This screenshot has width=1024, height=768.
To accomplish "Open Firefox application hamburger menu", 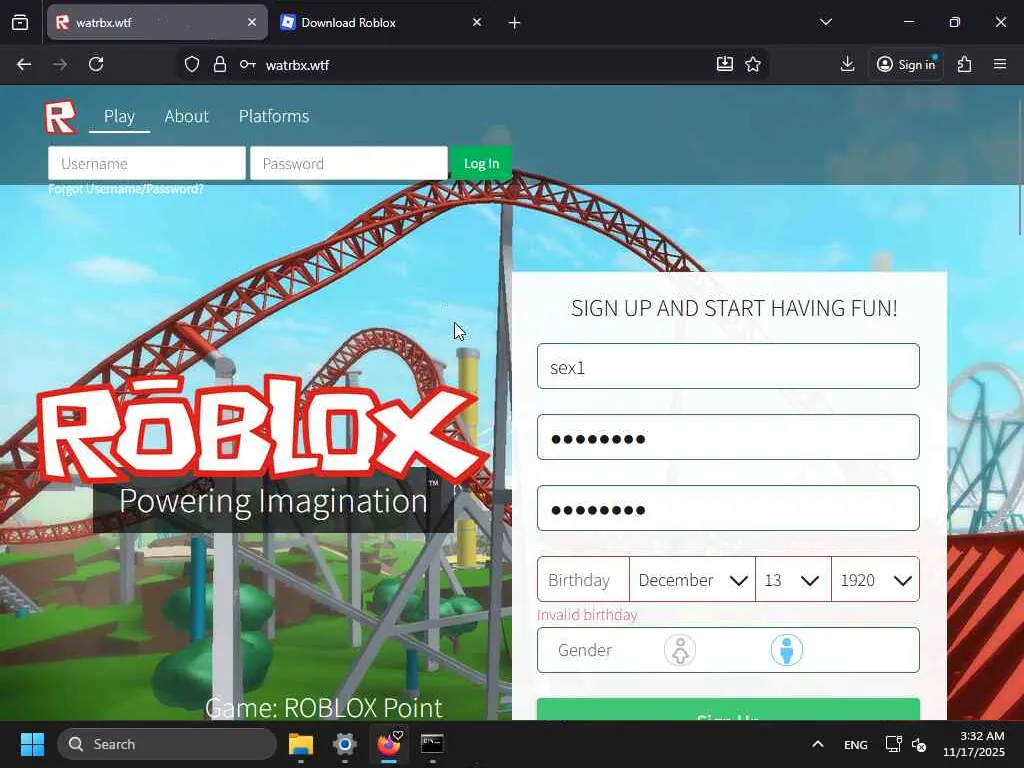I will (x=1000, y=64).
